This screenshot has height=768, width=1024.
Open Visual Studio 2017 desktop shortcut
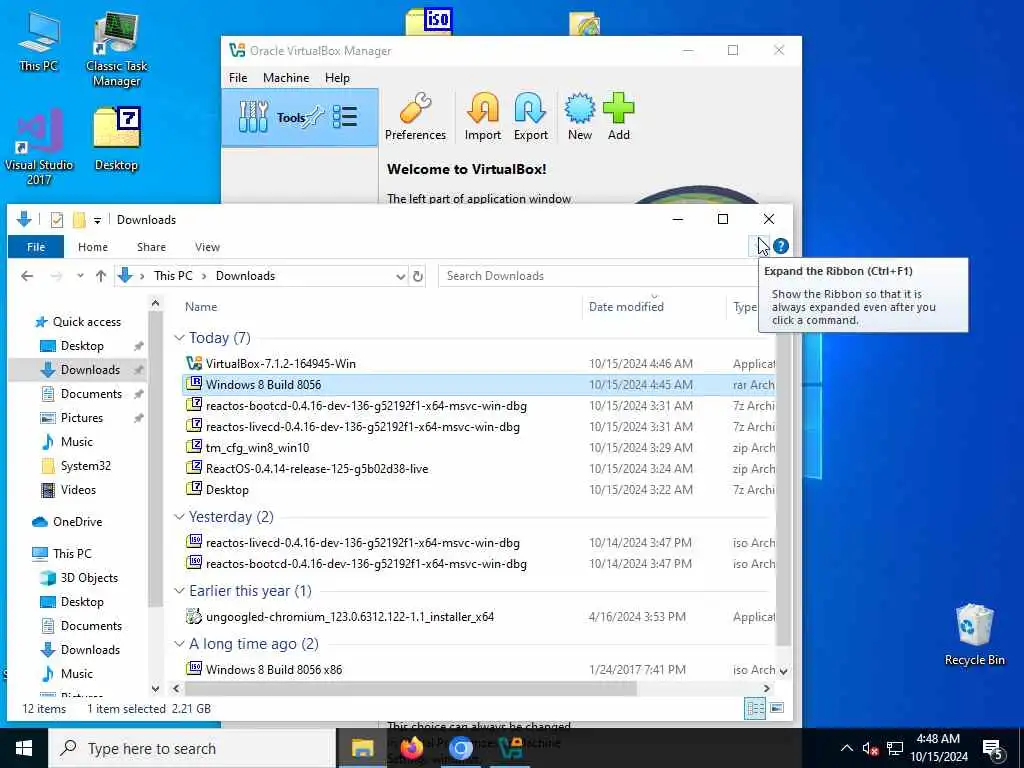(x=39, y=147)
